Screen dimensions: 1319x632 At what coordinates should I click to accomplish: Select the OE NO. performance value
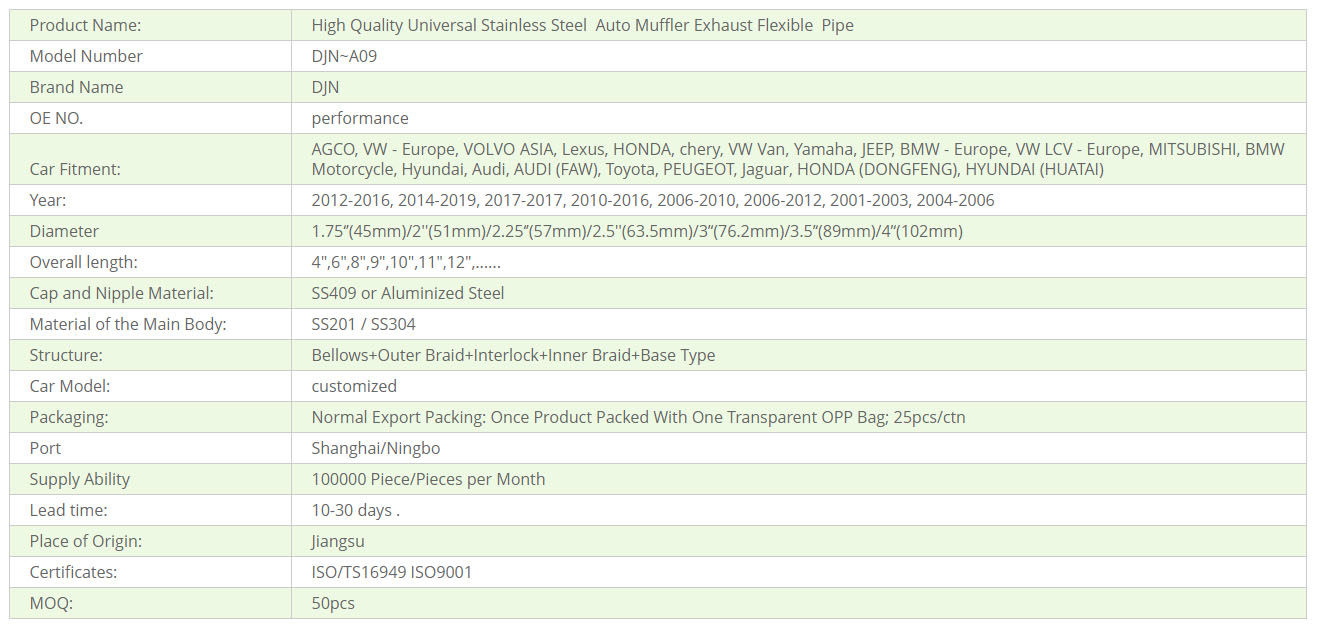pyautogui.click(x=360, y=118)
